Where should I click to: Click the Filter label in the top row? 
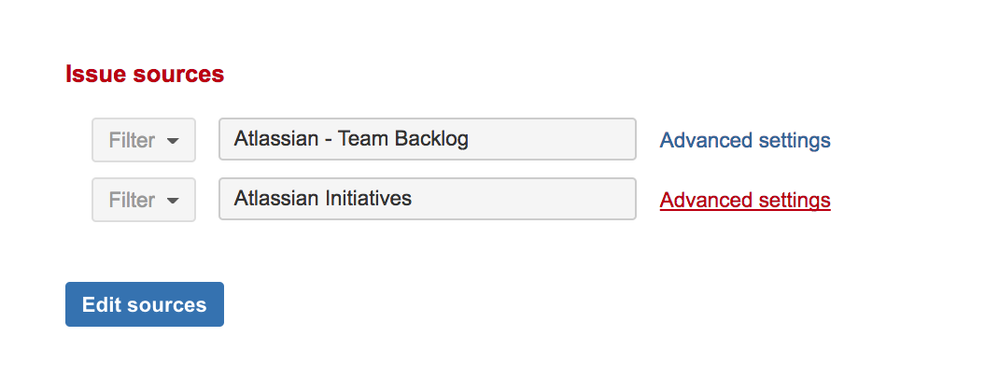pos(132,140)
